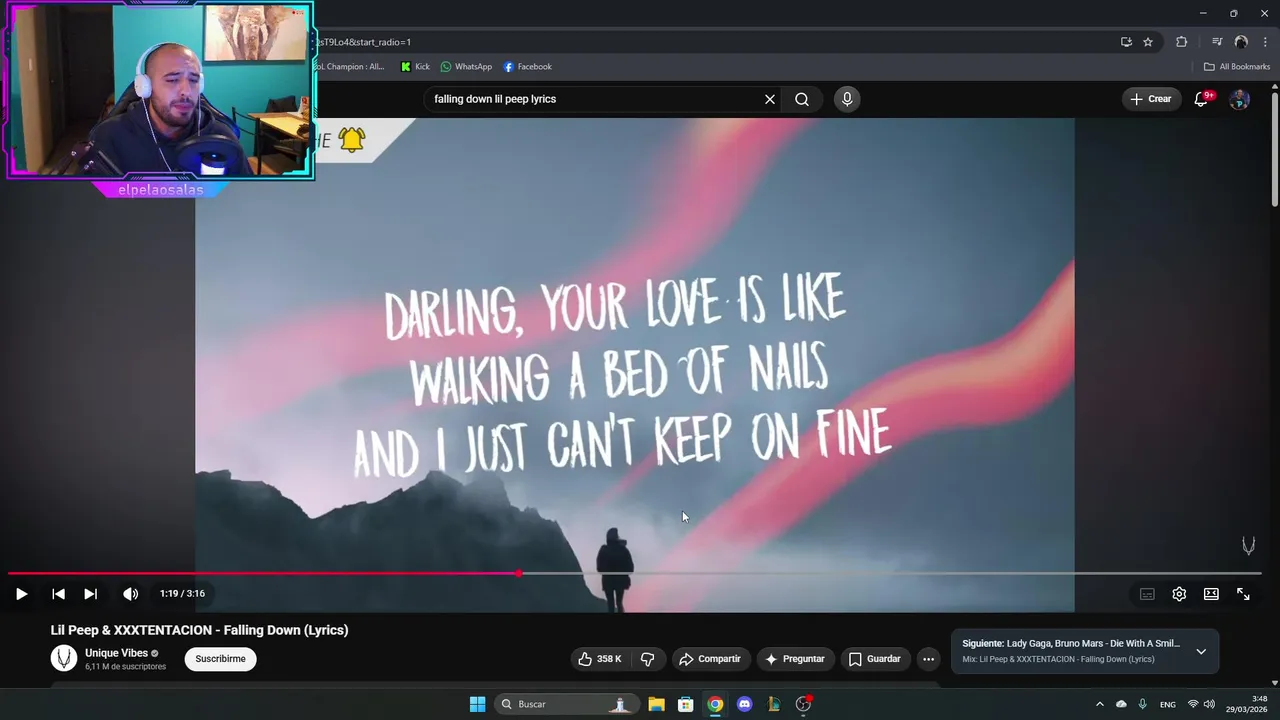Skip to the next video
Viewport: 1280px width, 720px height.
click(x=90, y=594)
